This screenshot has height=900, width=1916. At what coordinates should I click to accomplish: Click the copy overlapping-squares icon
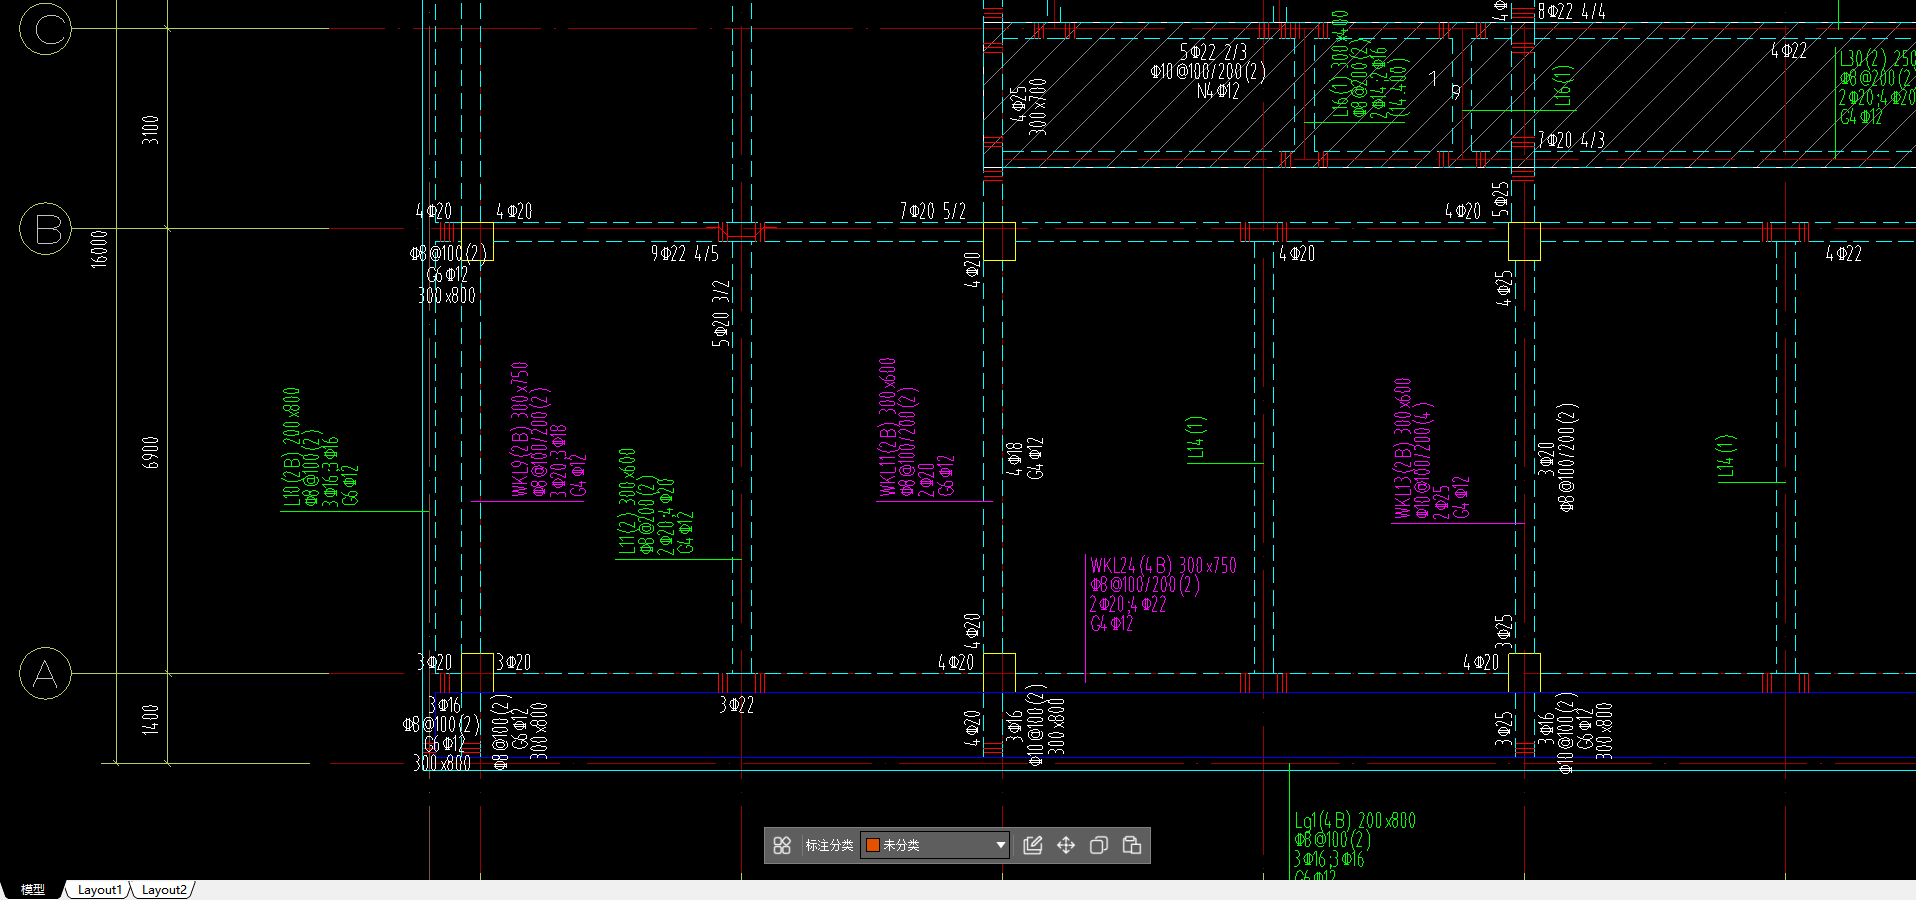coord(1099,845)
